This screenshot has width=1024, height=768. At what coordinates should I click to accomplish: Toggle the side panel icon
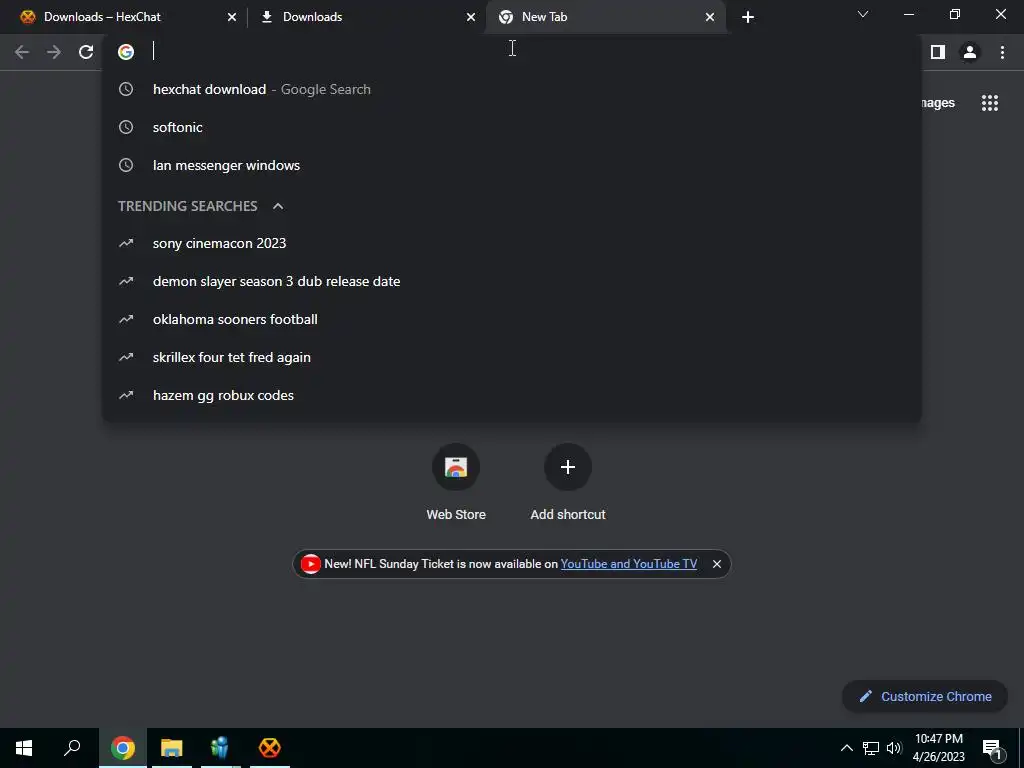pos(938,52)
